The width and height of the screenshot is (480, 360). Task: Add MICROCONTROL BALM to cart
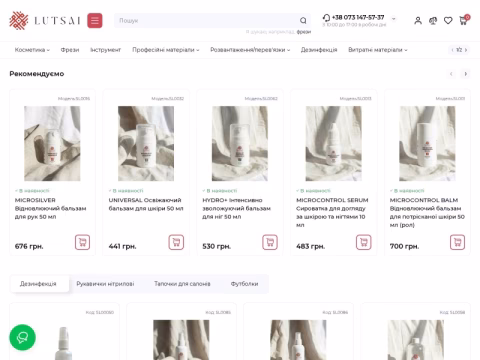[457, 242]
